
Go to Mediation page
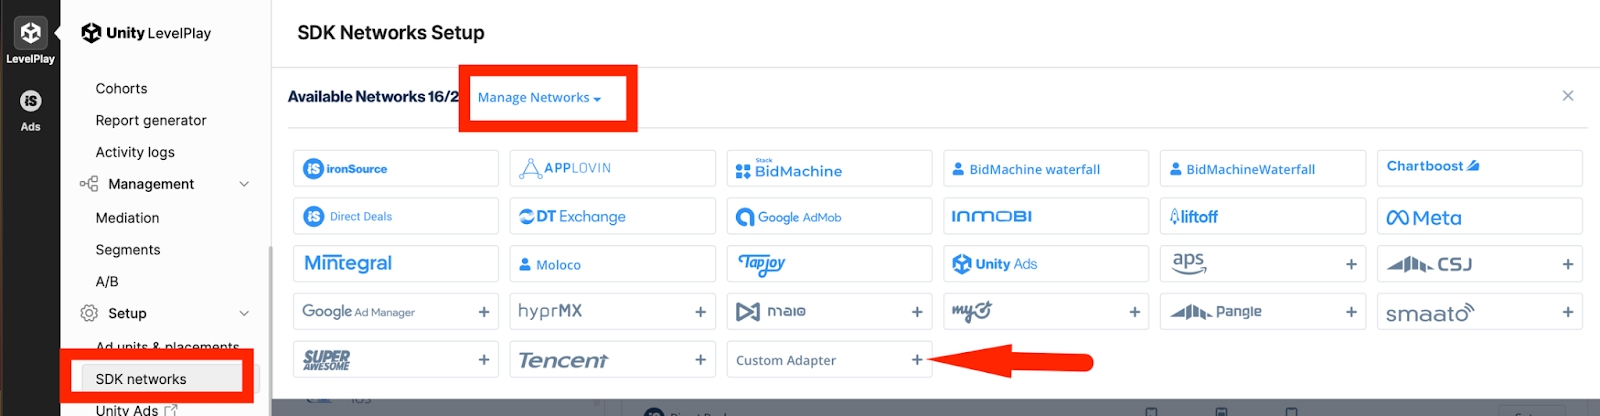127,217
